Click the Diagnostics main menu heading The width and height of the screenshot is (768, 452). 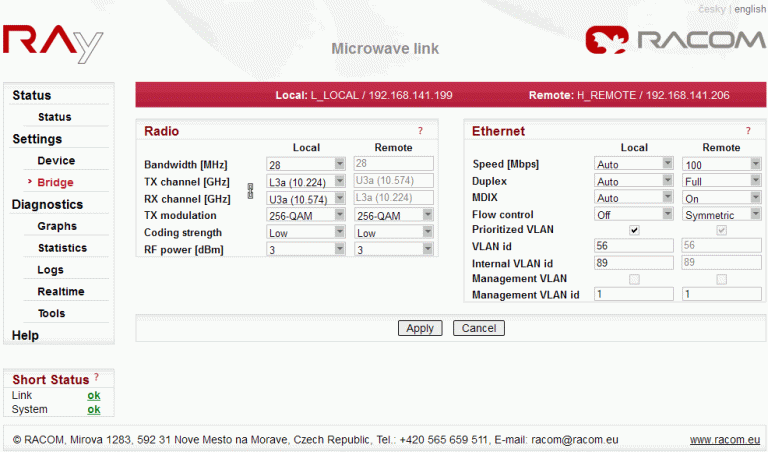coord(48,204)
